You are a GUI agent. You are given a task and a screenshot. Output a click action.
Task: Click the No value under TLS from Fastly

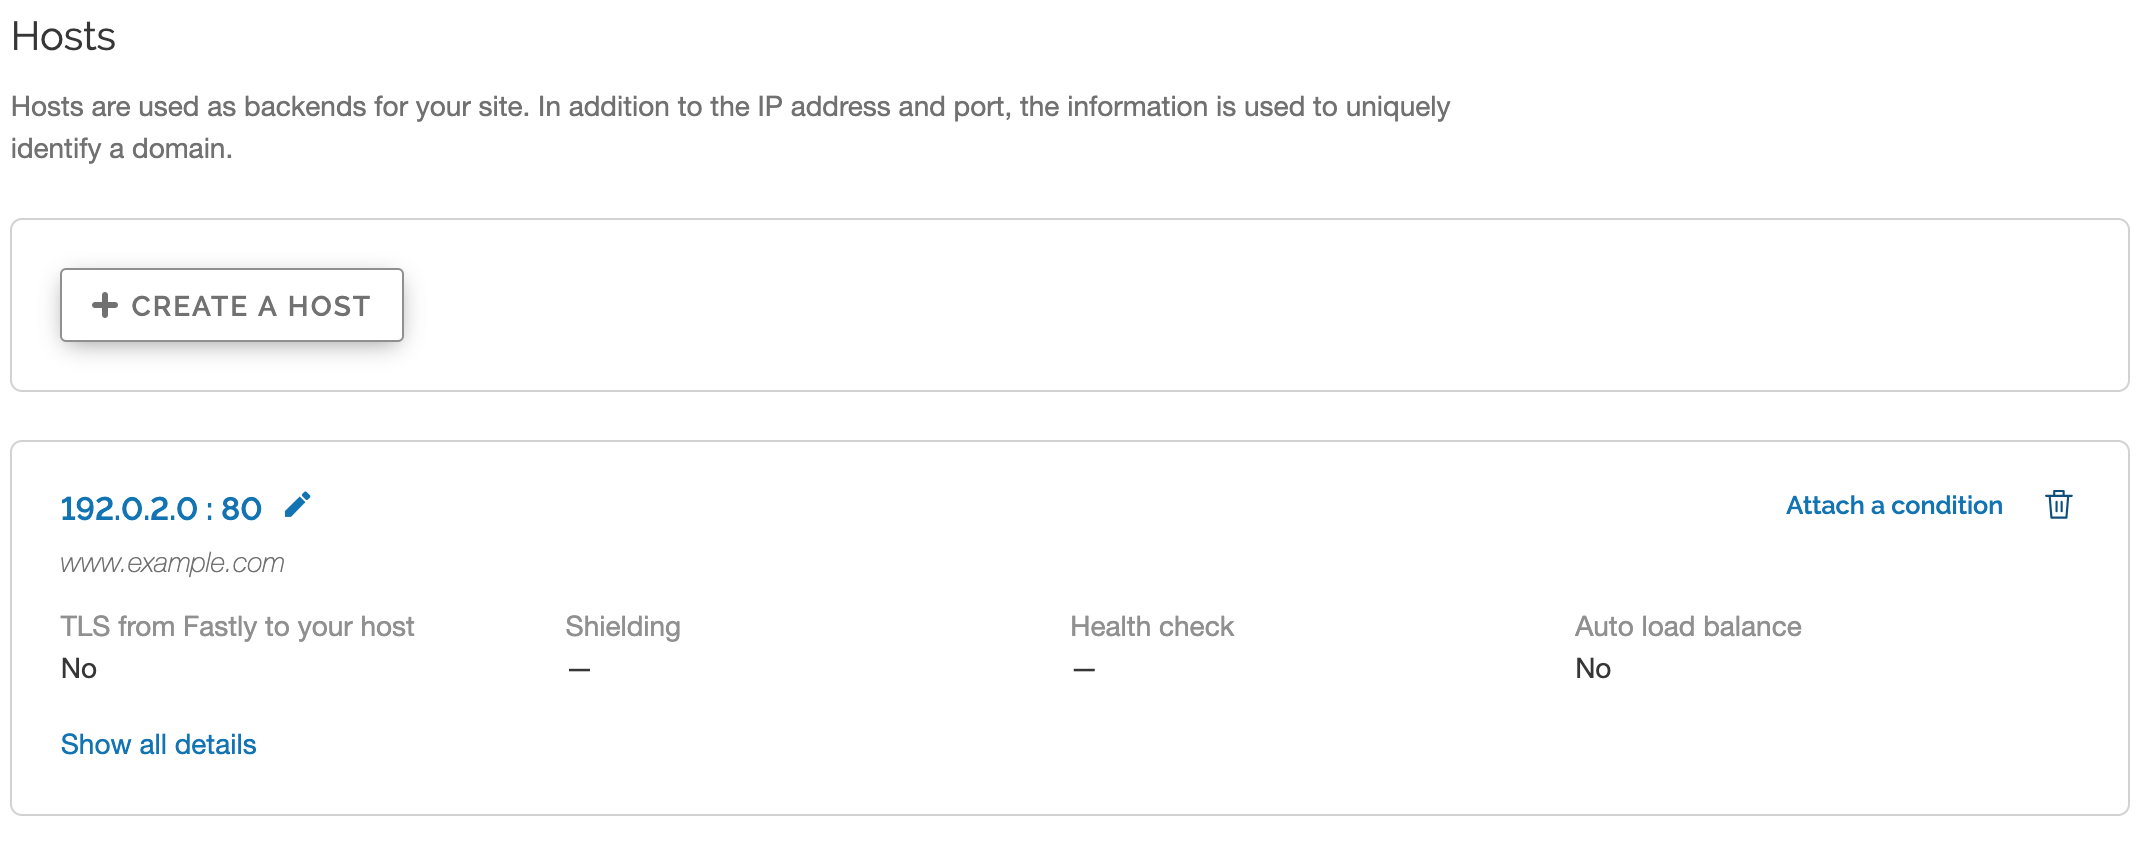pyautogui.click(x=79, y=668)
